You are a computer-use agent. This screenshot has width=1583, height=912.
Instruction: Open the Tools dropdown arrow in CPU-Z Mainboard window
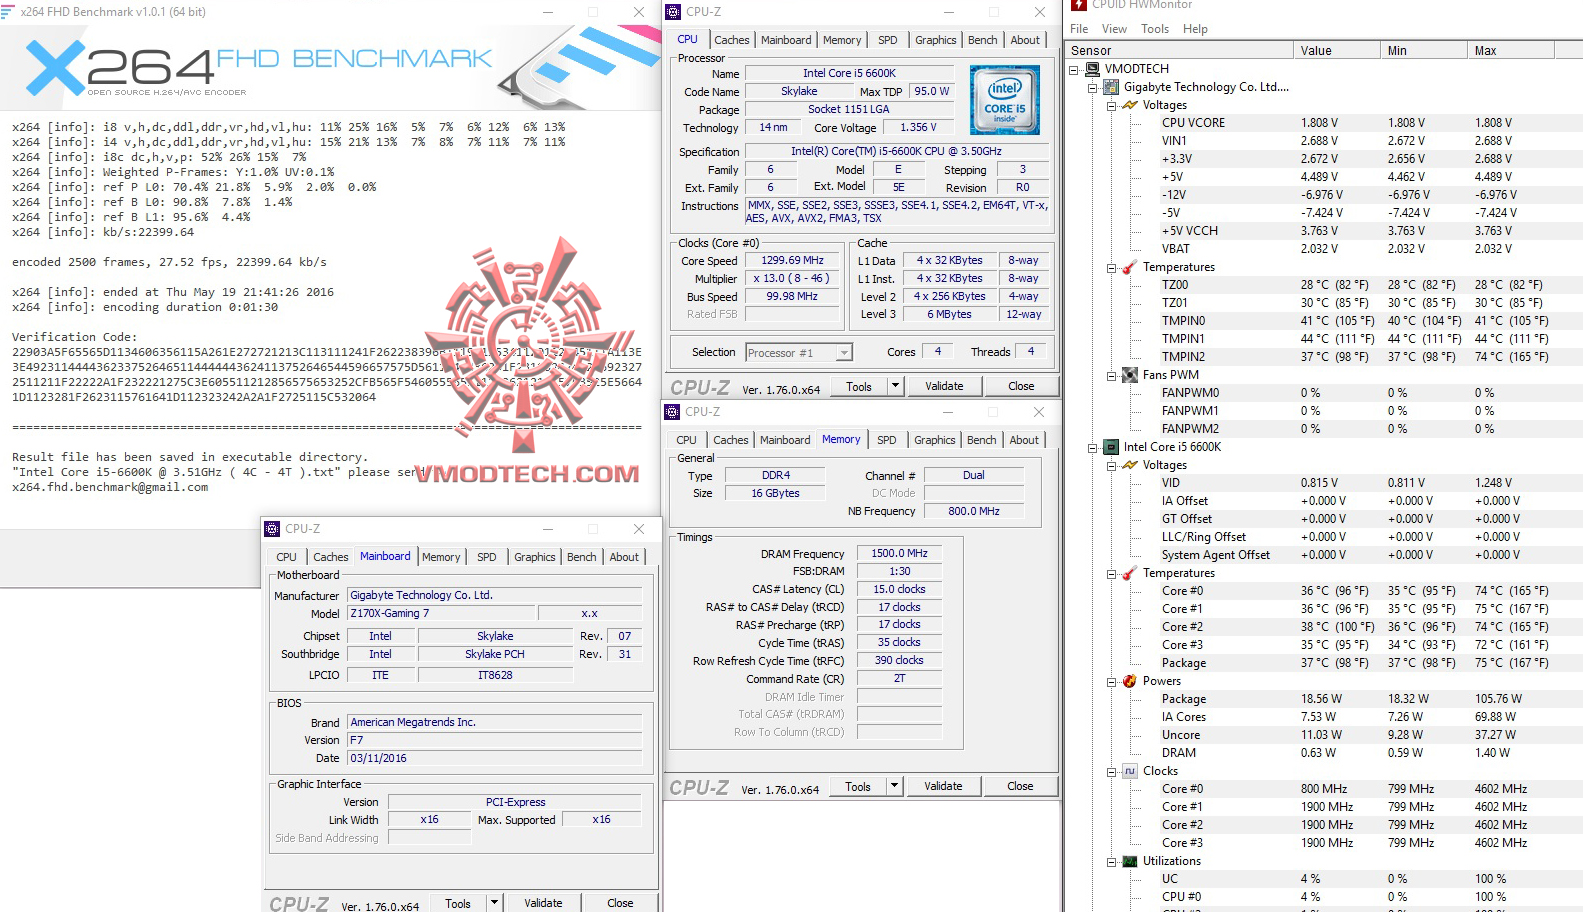494,902
